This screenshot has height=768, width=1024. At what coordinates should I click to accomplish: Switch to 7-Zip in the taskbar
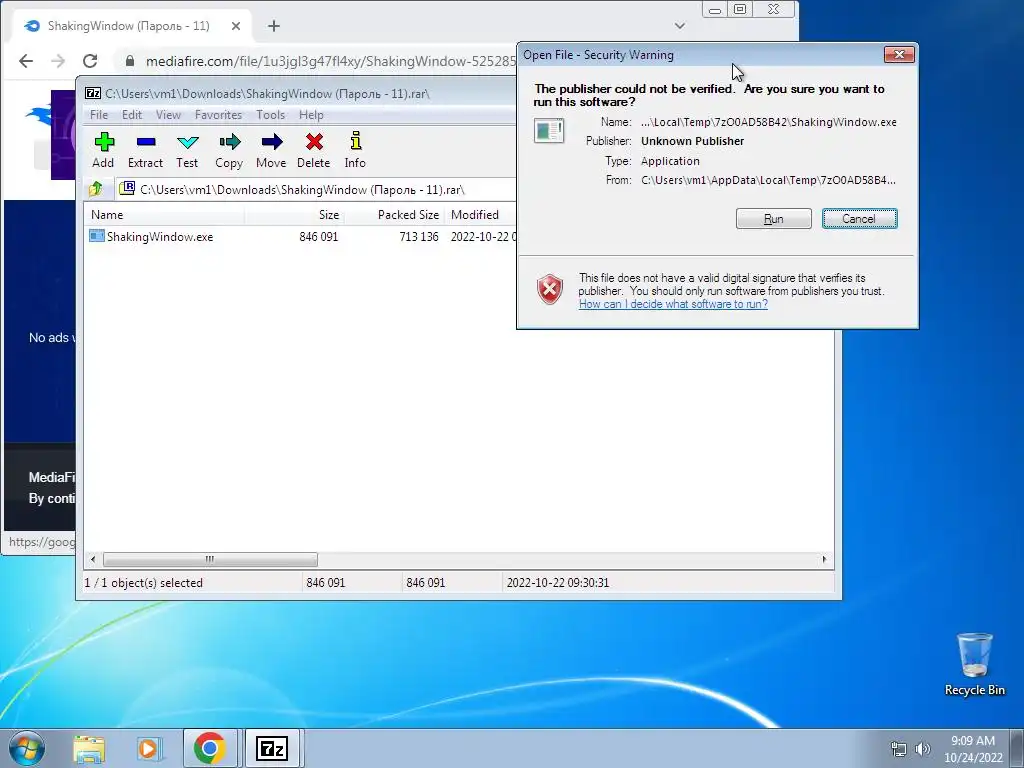tap(272, 748)
